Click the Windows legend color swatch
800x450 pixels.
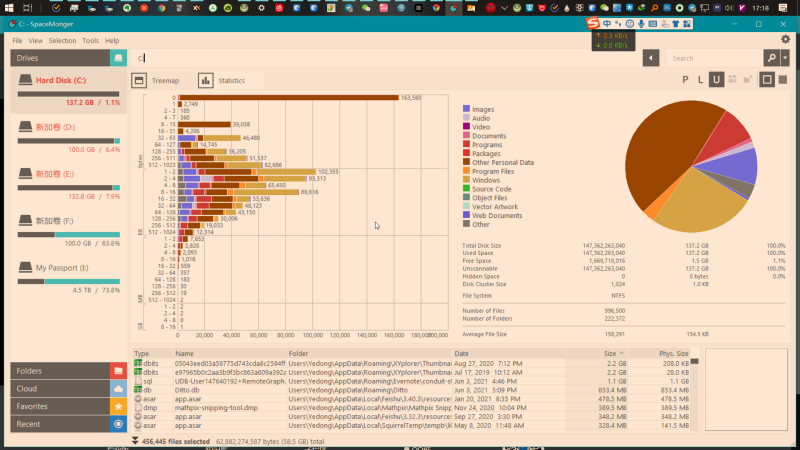pos(466,180)
